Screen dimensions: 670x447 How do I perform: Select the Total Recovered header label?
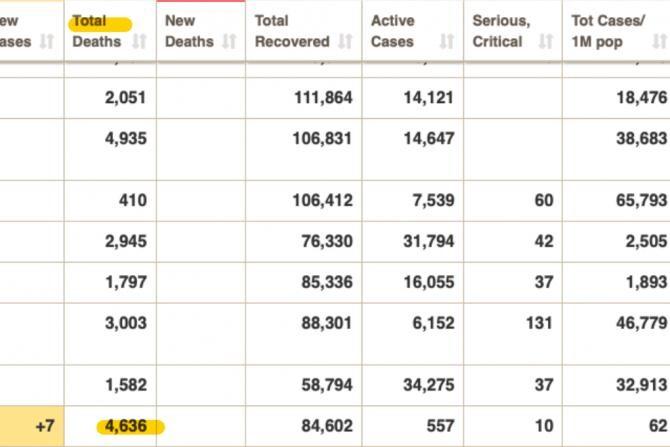tap(291, 31)
